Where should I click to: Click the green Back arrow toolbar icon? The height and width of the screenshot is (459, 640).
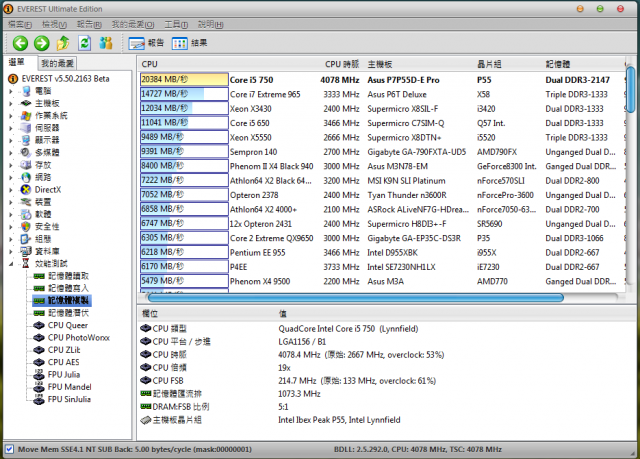[20, 43]
